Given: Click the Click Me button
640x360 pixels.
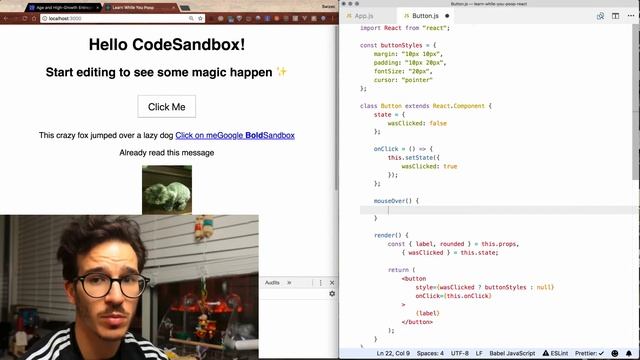Looking at the screenshot, I should 167,107.
